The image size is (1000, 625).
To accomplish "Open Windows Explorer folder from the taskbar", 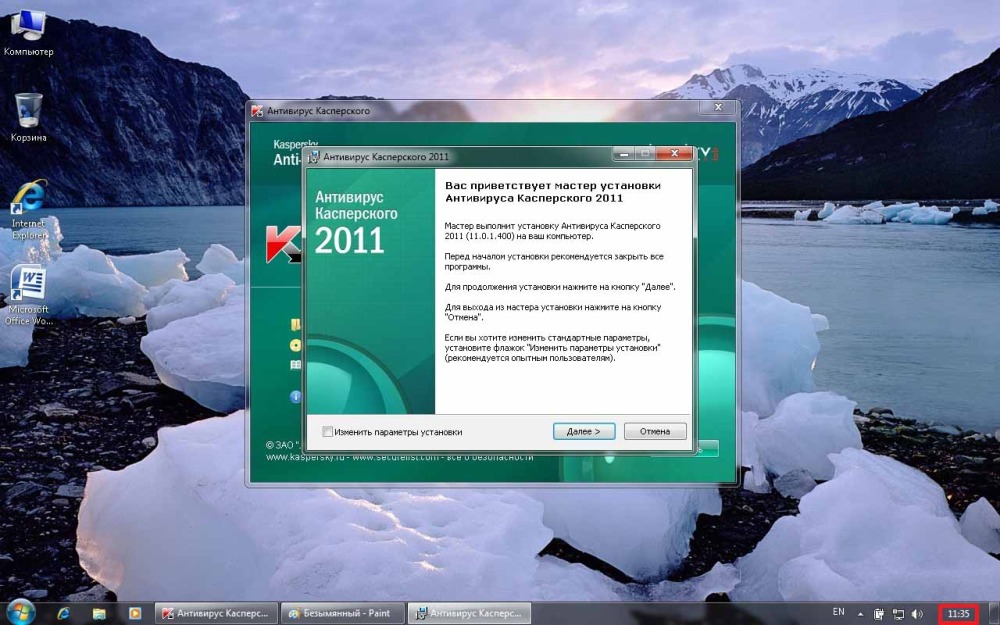I will (x=99, y=614).
